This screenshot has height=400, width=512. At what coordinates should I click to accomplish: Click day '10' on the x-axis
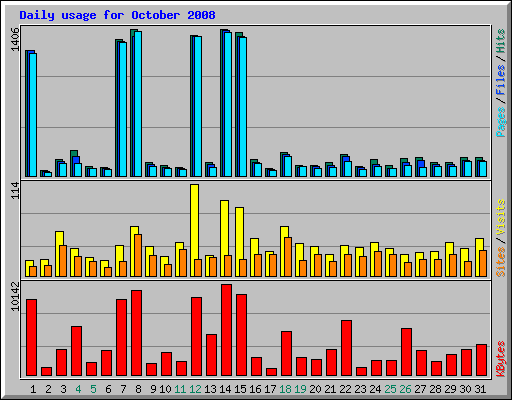pos(165,389)
